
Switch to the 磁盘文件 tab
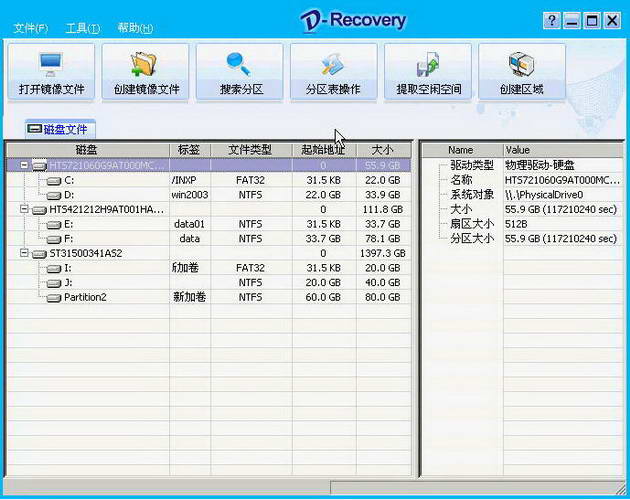60,129
